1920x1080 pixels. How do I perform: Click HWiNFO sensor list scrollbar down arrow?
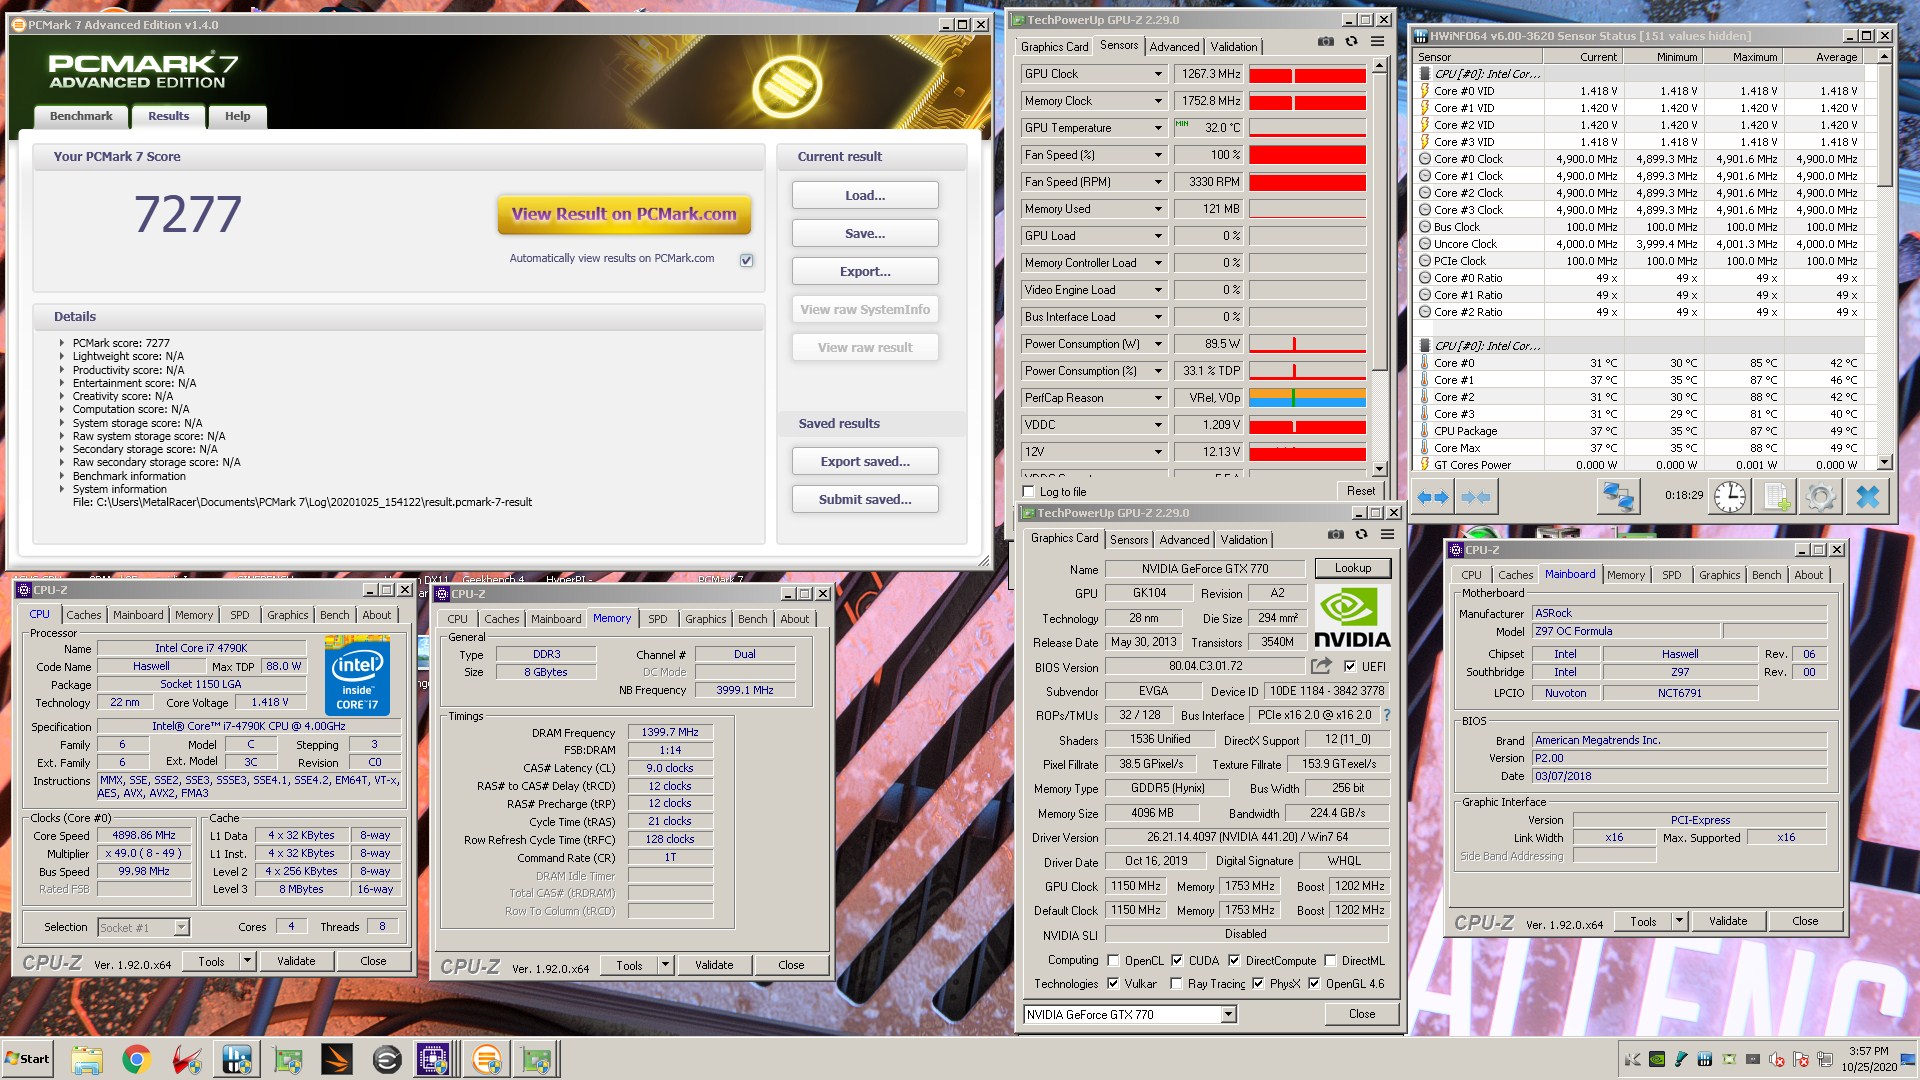pyautogui.click(x=1884, y=463)
